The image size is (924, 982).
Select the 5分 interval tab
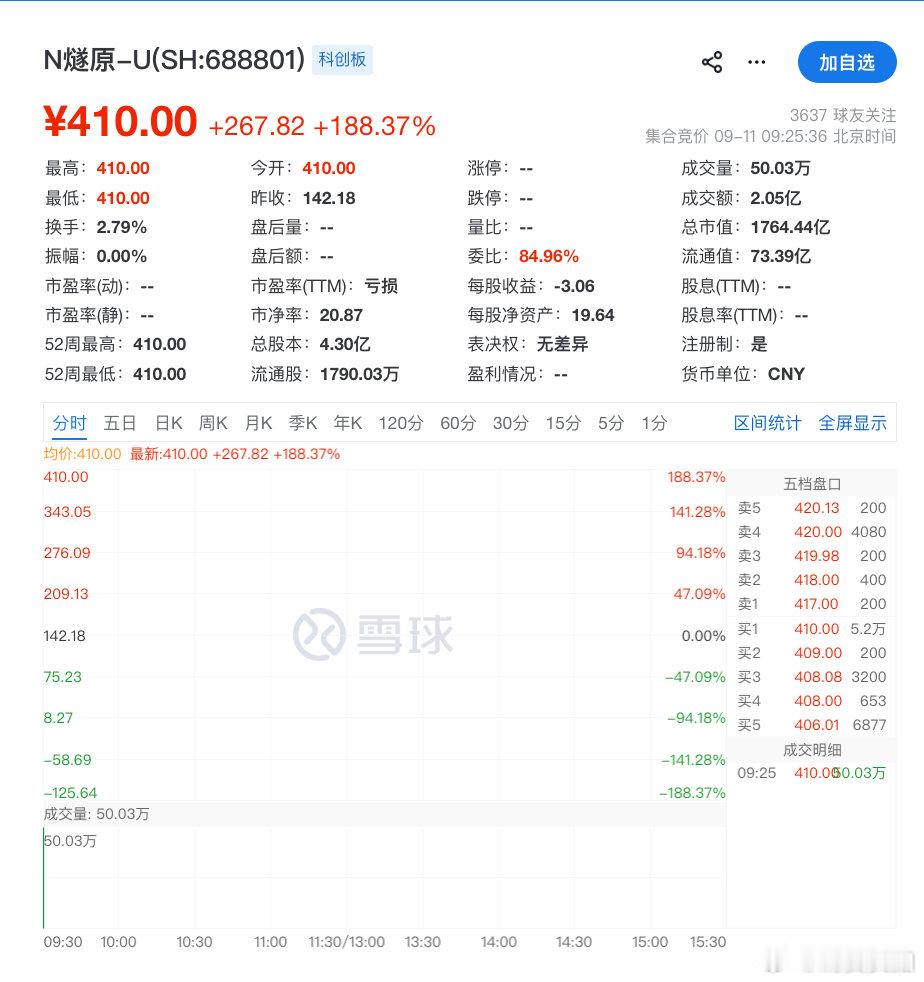611,423
